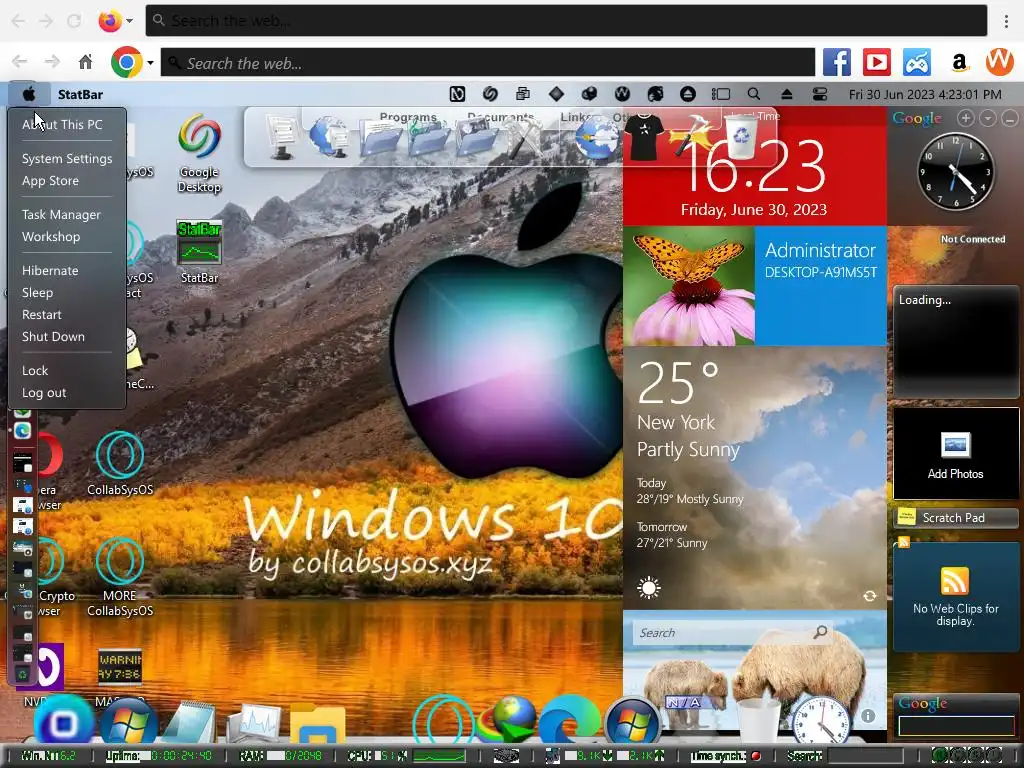Switch to the Programs tab in dock
The image size is (1024, 768).
408,117
